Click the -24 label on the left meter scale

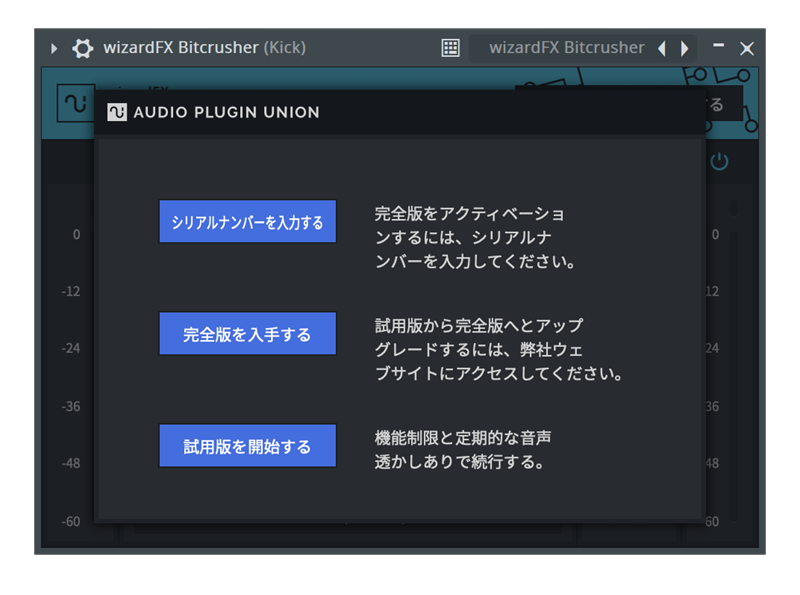[71, 349]
